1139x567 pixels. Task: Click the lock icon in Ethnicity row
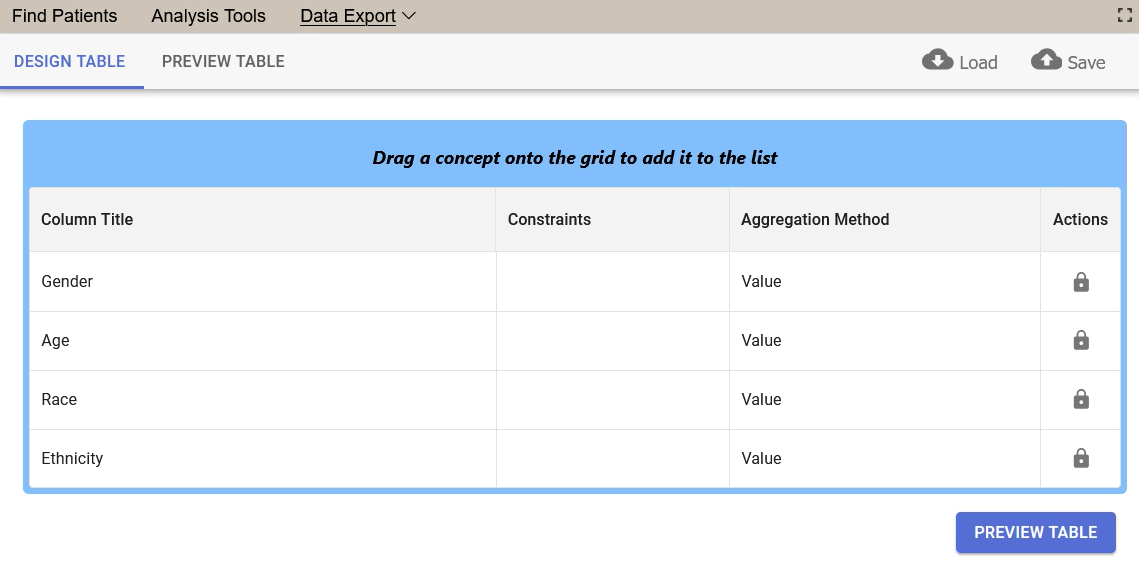[1080, 459]
